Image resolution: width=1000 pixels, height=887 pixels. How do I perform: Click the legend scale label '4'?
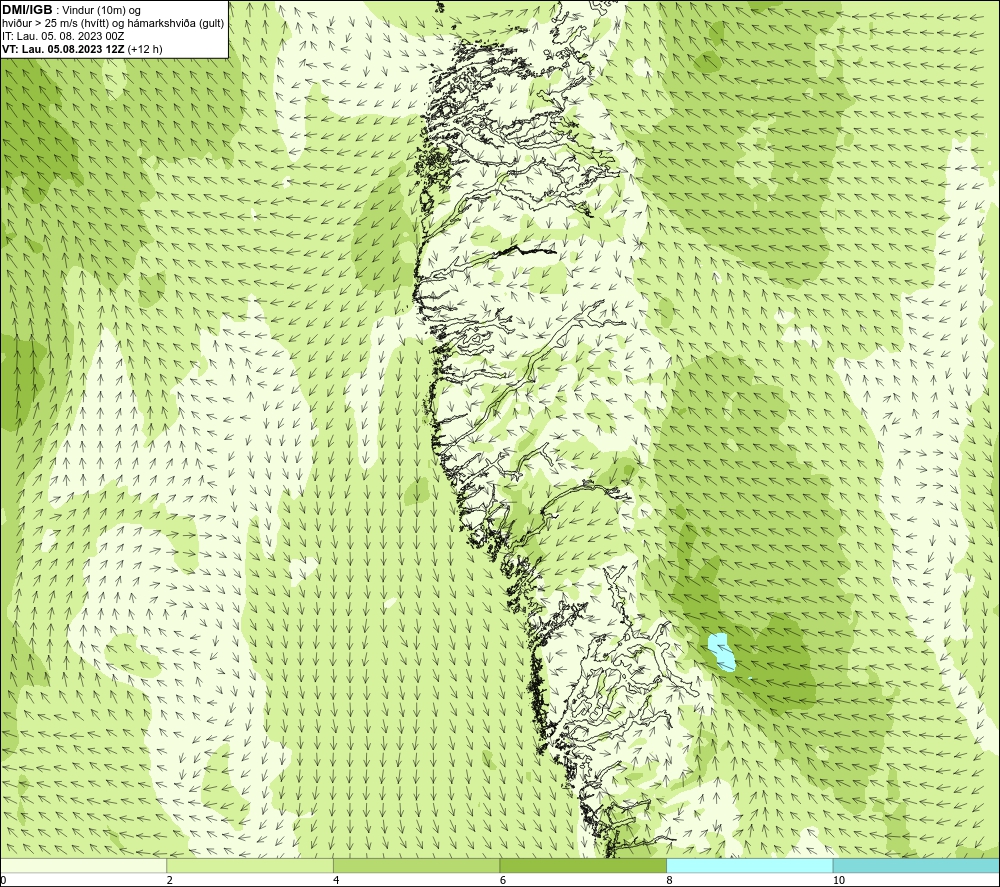click(x=336, y=880)
